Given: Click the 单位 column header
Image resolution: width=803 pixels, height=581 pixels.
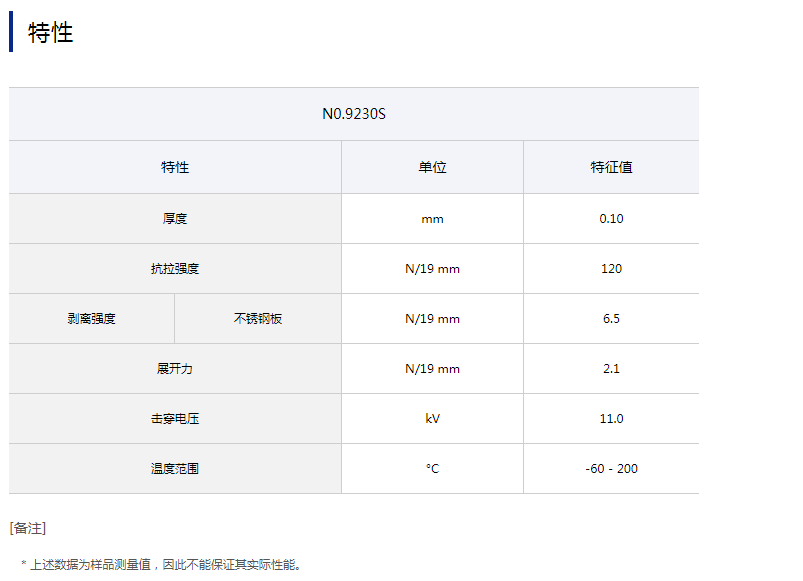Looking at the screenshot, I should 432,167.
